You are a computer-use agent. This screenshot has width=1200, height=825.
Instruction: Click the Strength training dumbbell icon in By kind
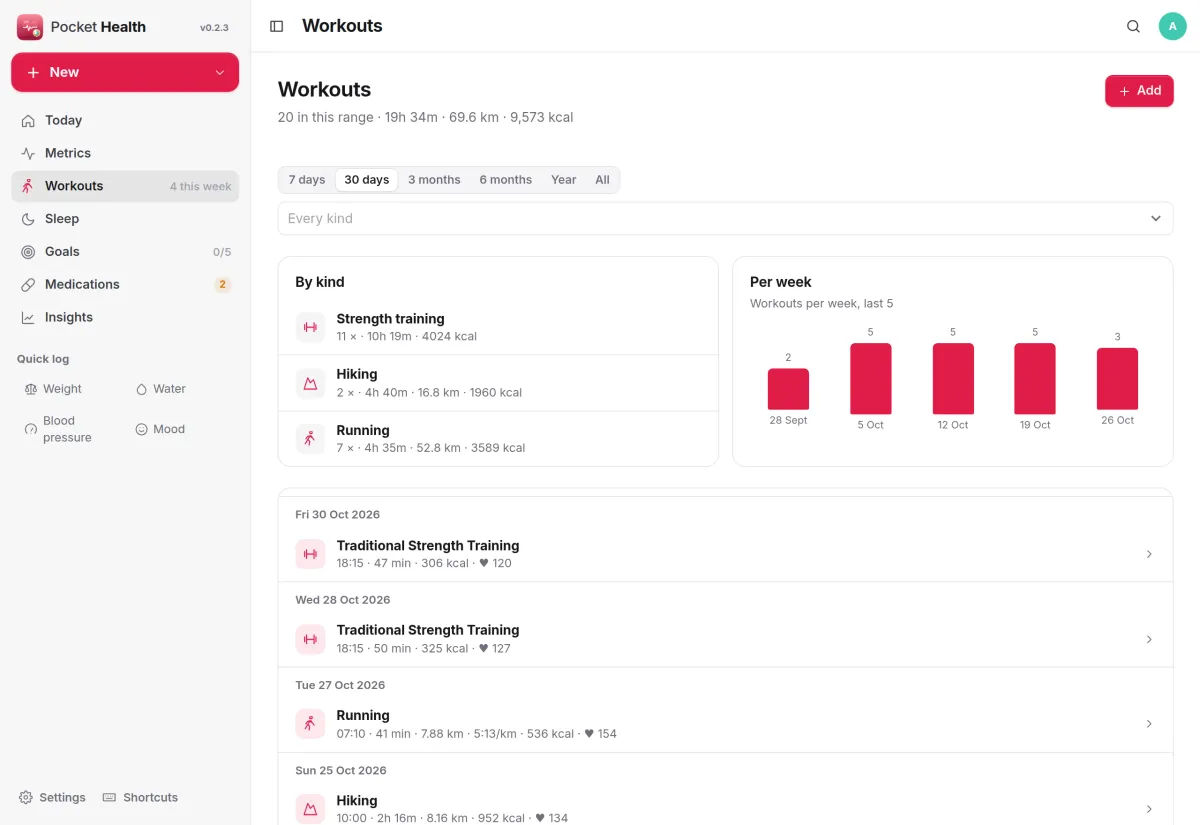click(310, 327)
